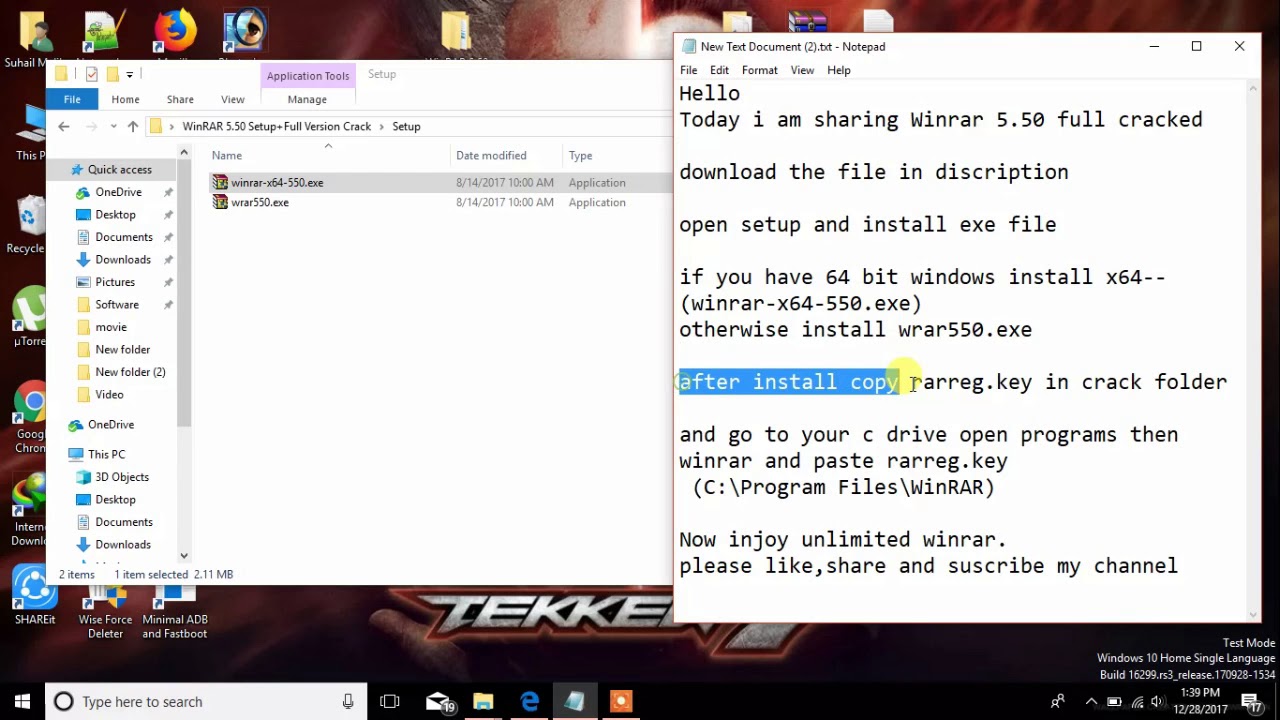This screenshot has height=720, width=1280.
Task: Open Pictures in the navigation pane
Action: (115, 282)
